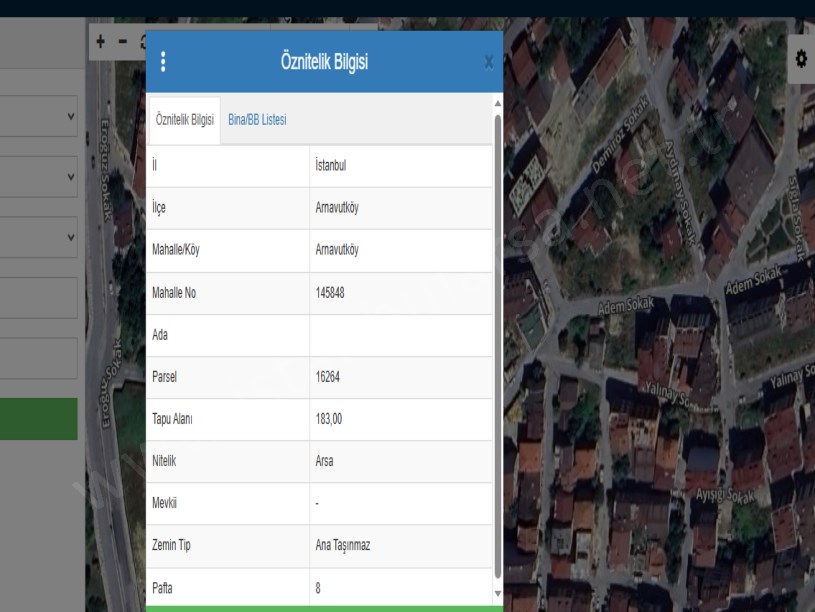The width and height of the screenshot is (815, 612).
Task: Open map settings via the gear icon
Action: click(x=800, y=59)
